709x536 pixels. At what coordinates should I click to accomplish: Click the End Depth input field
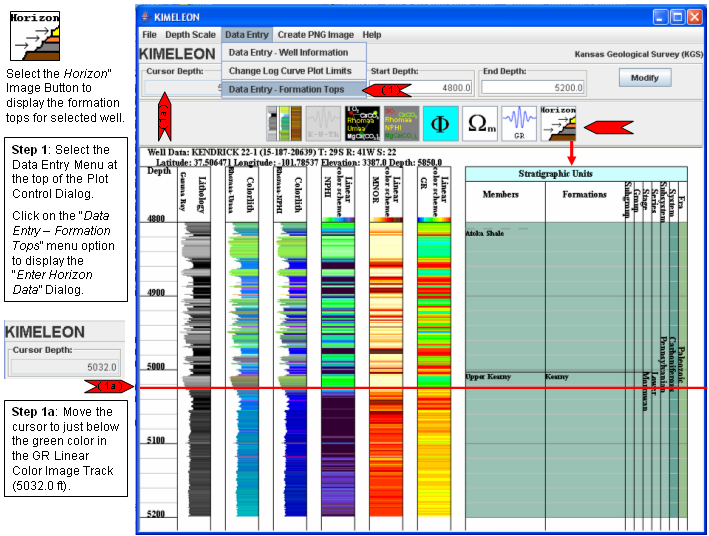click(x=533, y=88)
